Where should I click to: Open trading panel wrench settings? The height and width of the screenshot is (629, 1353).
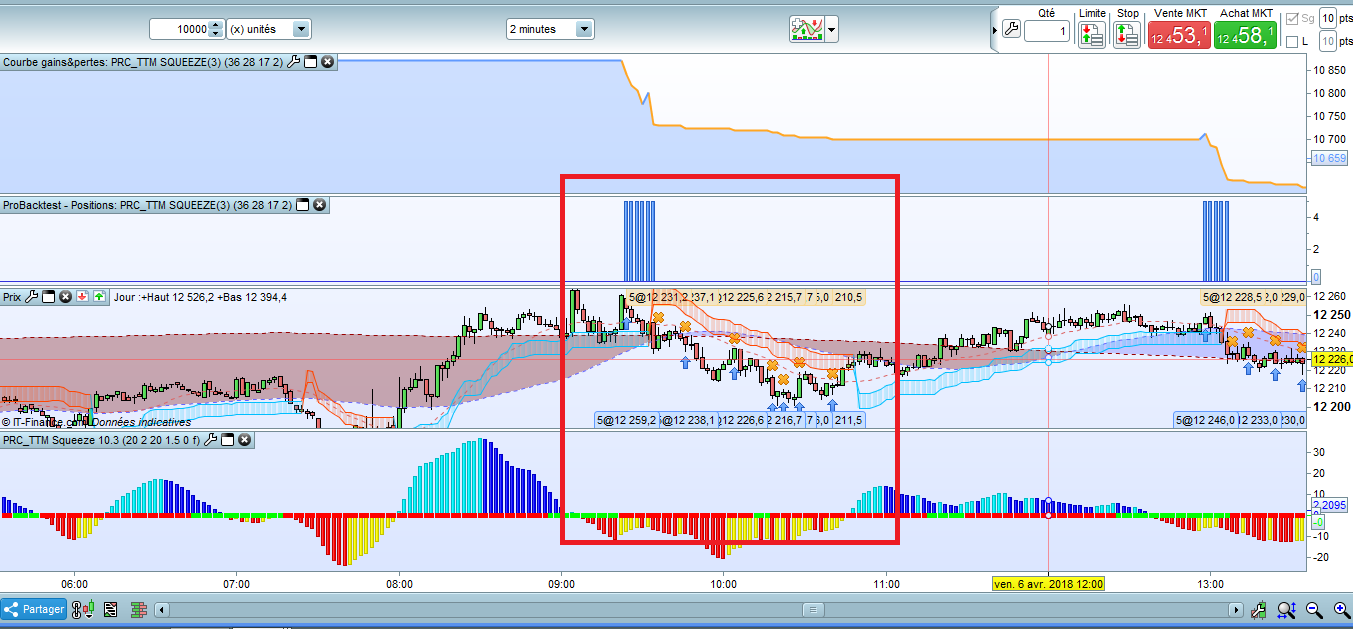pos(1011,29)
